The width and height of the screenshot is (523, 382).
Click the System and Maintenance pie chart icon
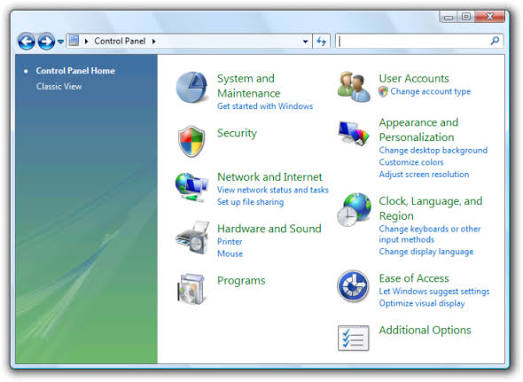[191, 87]
